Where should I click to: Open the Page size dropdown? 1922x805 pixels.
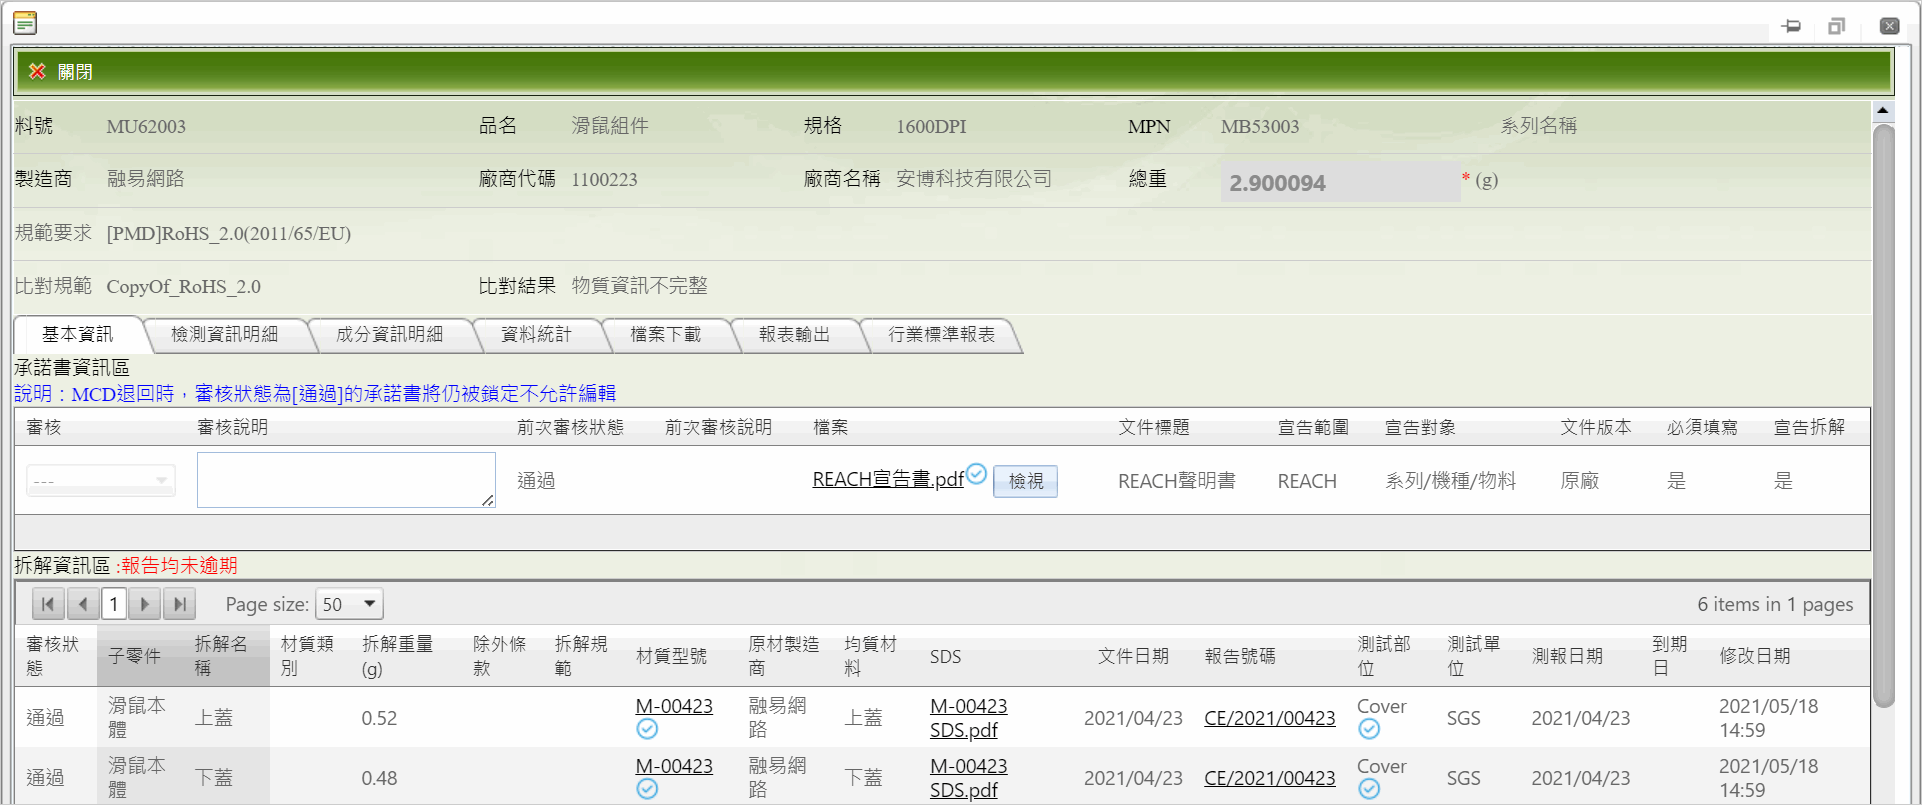coord(349,604)
